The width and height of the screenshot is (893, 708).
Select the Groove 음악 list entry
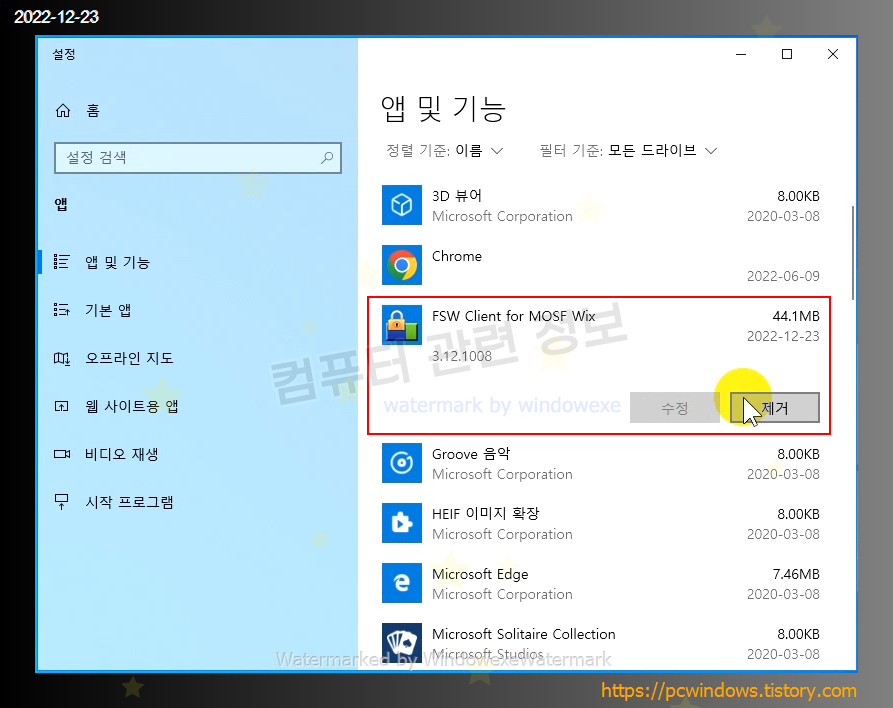point(600,464)
